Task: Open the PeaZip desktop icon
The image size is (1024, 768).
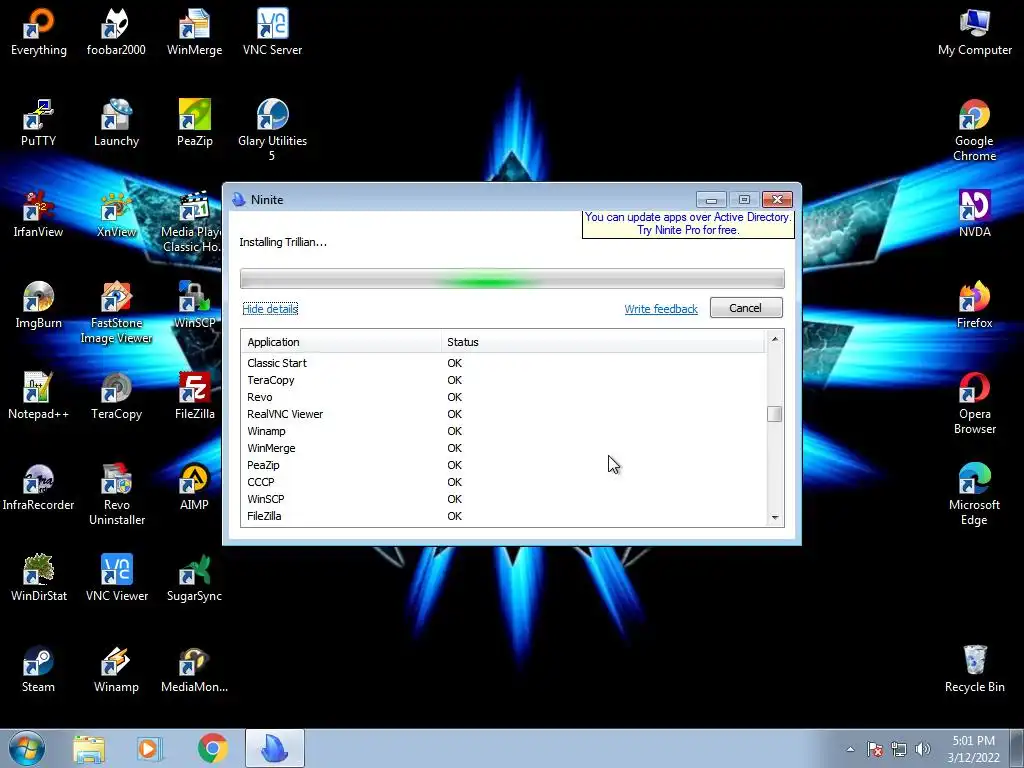Action: tap(195, 123)
